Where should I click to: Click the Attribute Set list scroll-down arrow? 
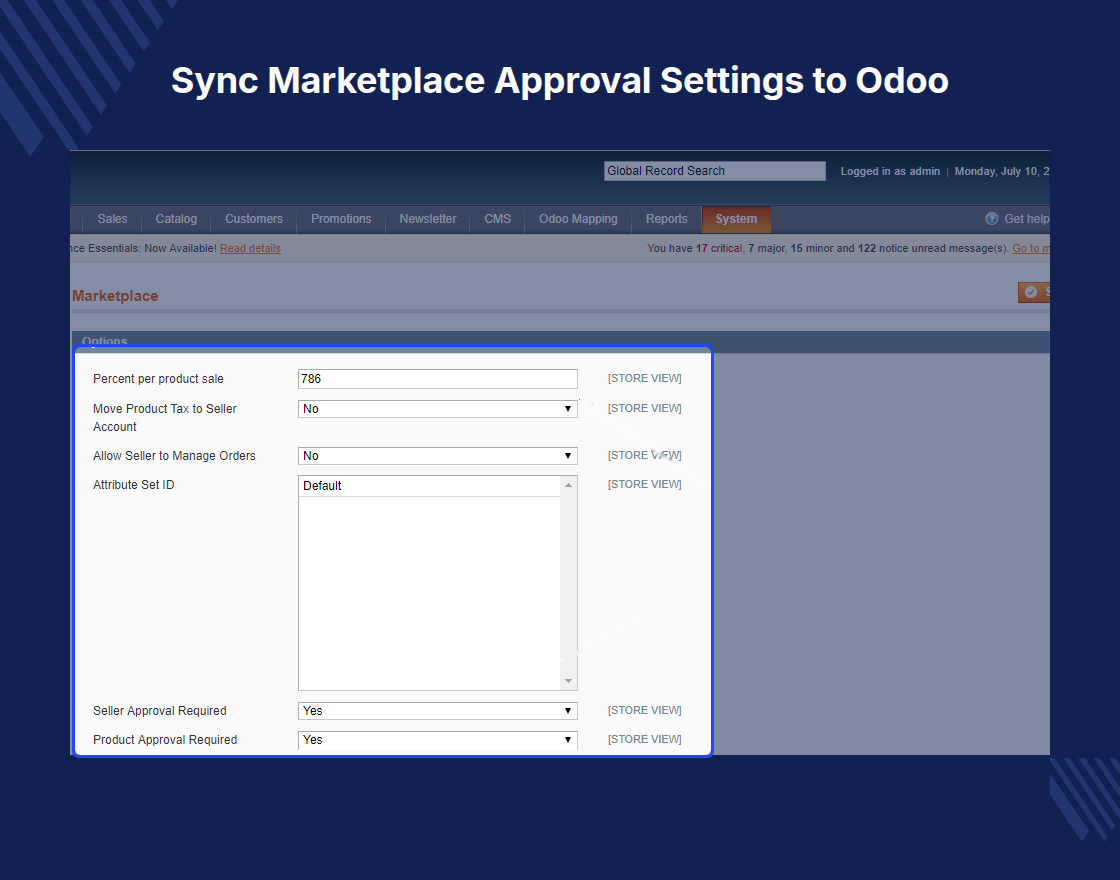(569, 681)
